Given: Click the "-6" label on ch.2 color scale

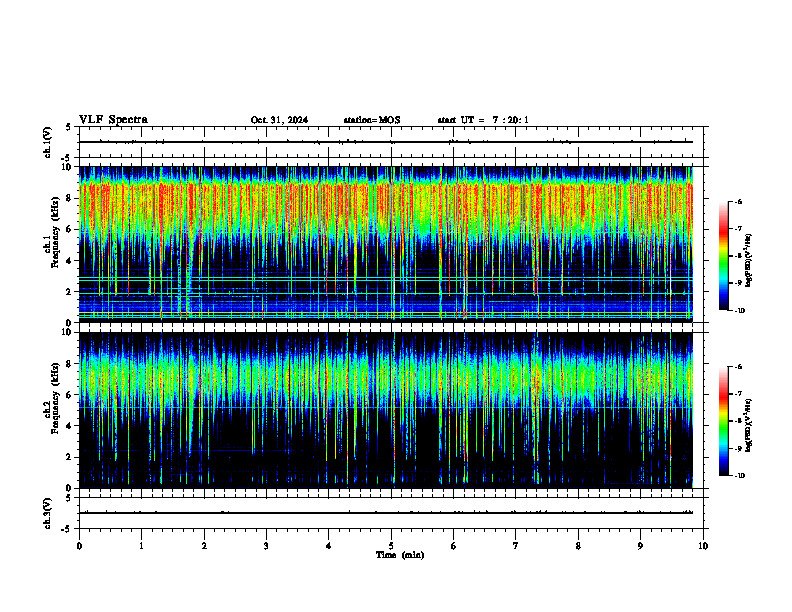Looking at the screenshot, I should [x=738, y=367].
